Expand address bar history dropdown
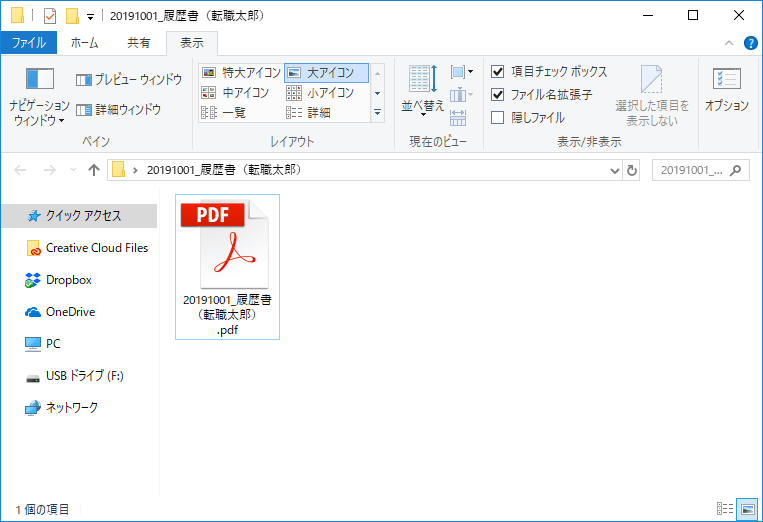Screen dimensions: 763x522 point(615,171)
